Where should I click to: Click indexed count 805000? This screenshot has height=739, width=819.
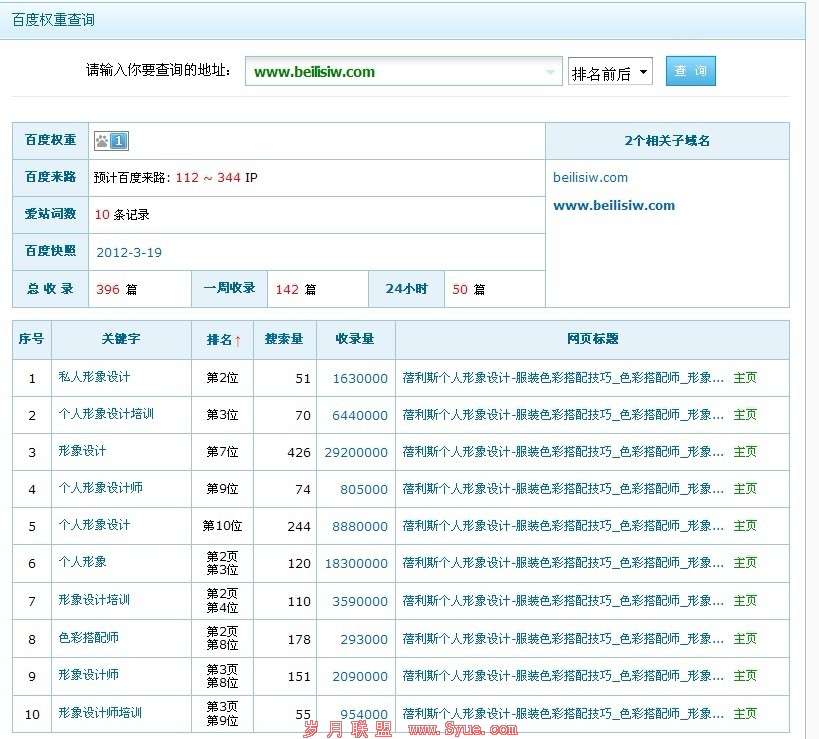pos(364,490)
